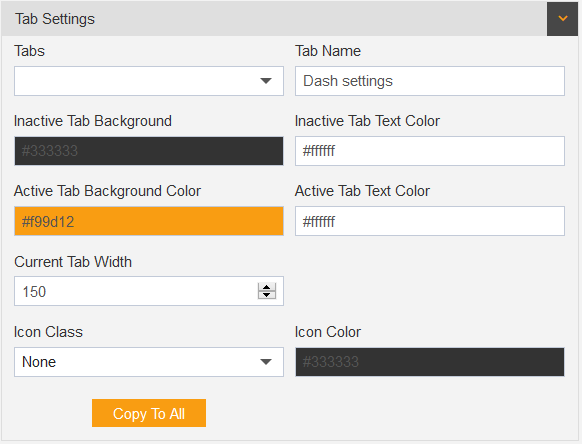Click the Copy To All button
Image resolution: width=582 pixels, height=444 pixels.
[x=149, y=413]
